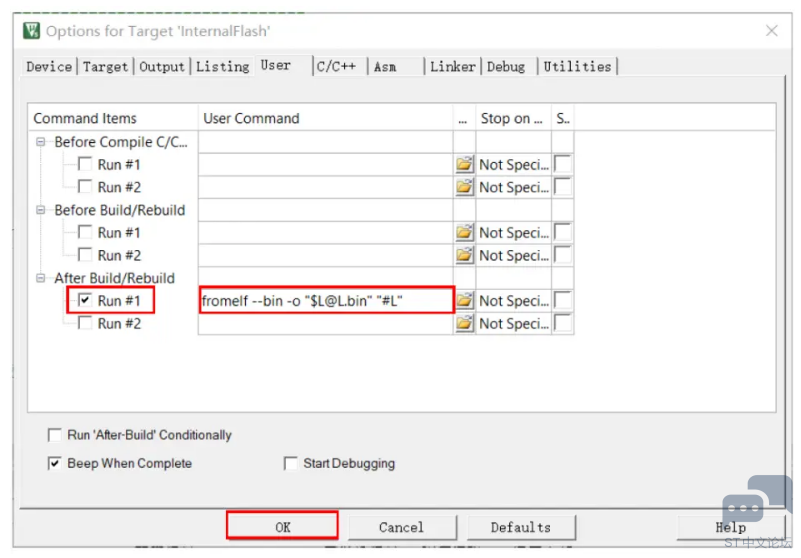Switch to the Linker tab
The image size is (801, 558).
(x=453, y=66)
